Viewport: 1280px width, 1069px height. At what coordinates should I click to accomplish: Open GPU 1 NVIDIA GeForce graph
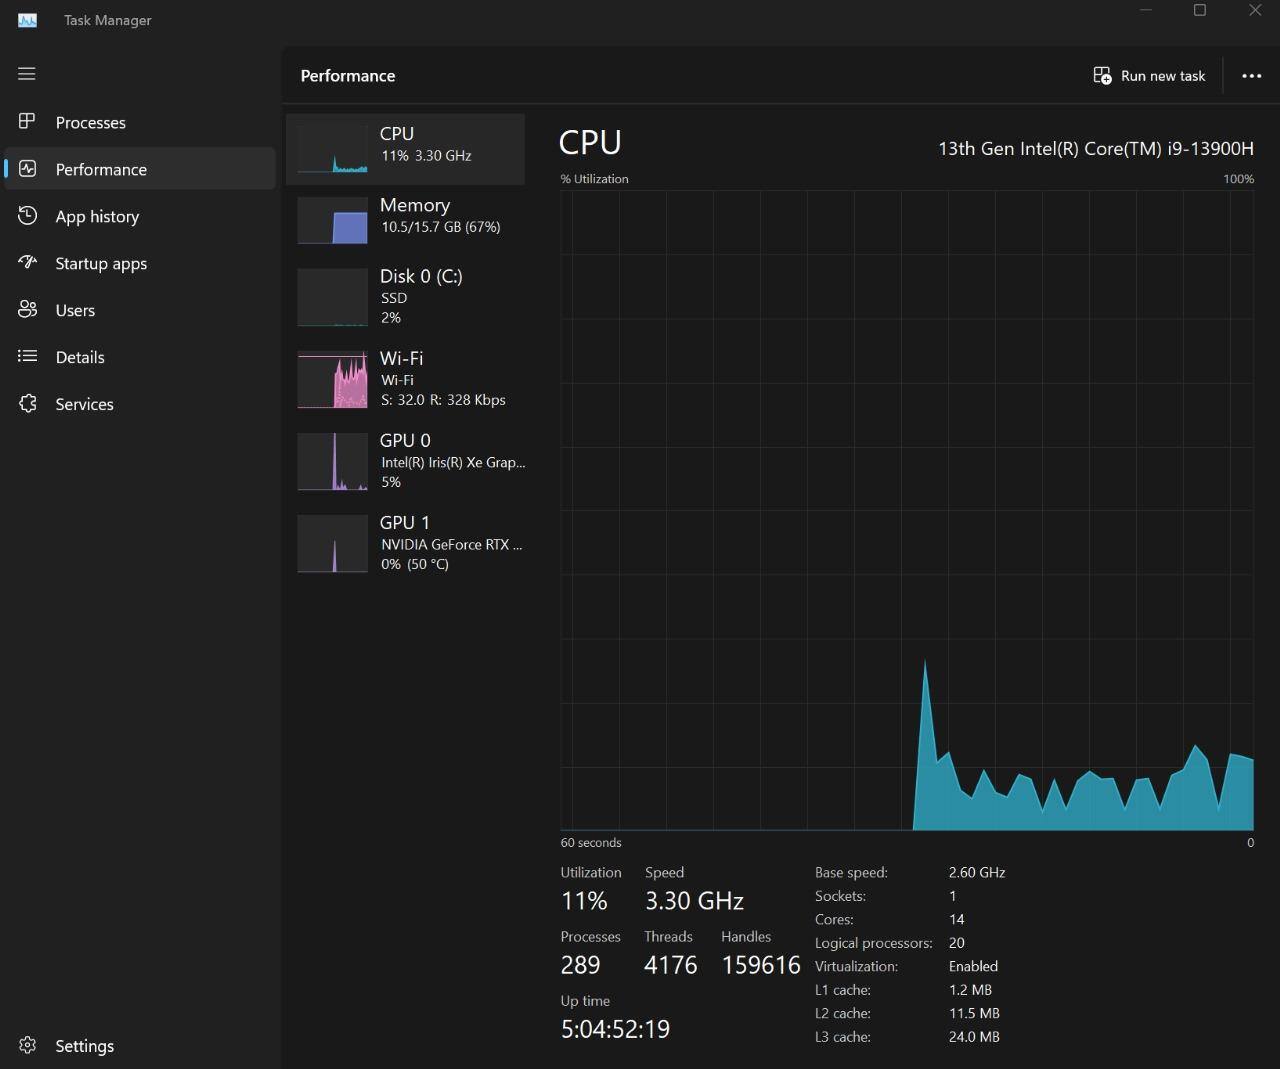(x=406, y=543)
